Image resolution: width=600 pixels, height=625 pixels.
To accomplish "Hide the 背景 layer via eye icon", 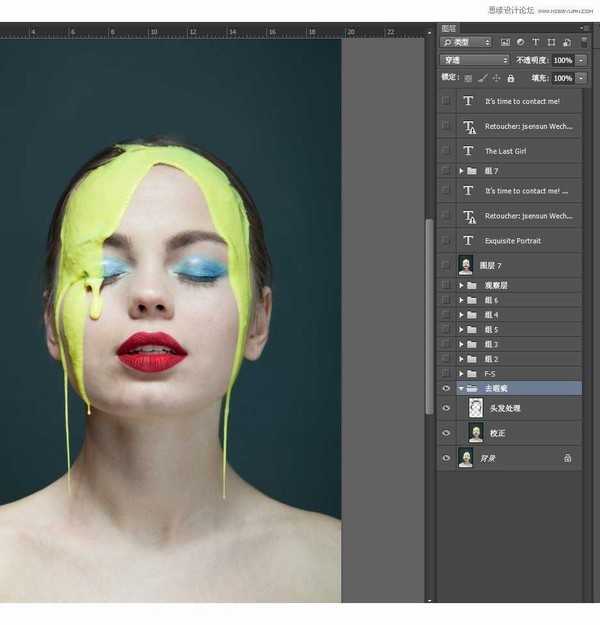I will [x=446, y=458].
